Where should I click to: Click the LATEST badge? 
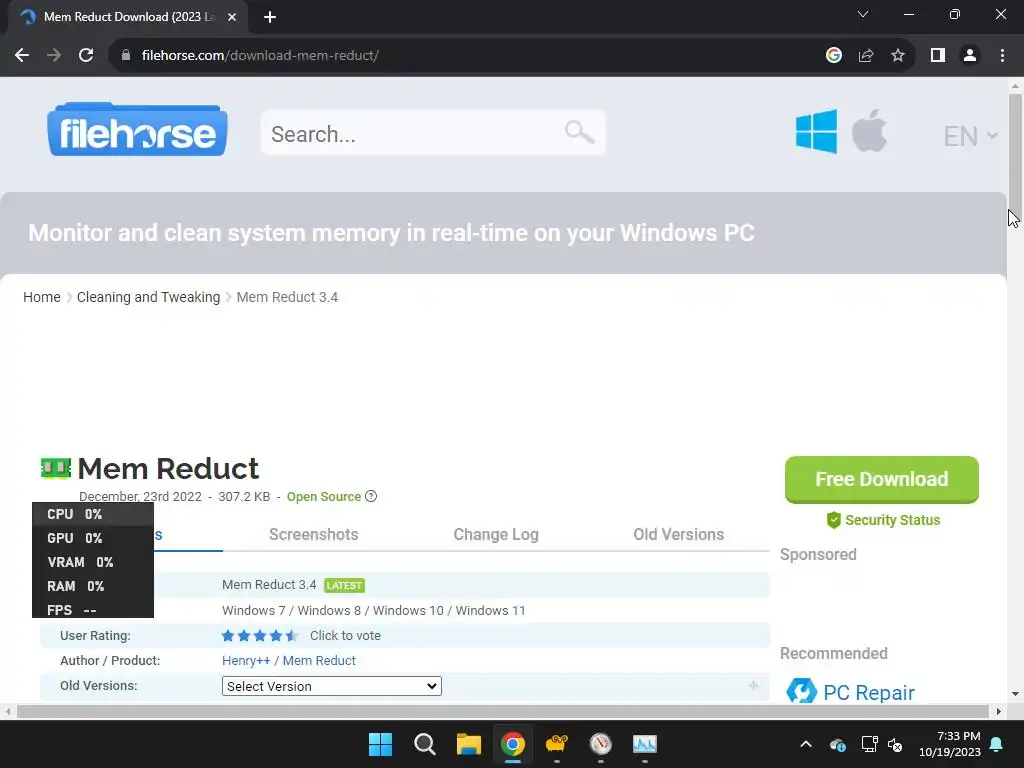pos(344,585)
